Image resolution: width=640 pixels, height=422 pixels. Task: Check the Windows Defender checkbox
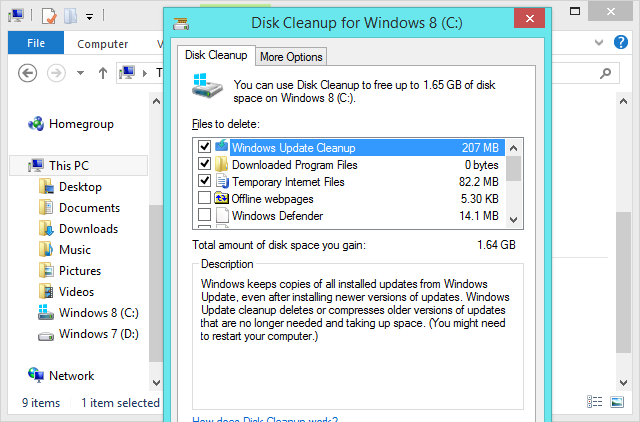pyautogui.click(x=204, y=215)
